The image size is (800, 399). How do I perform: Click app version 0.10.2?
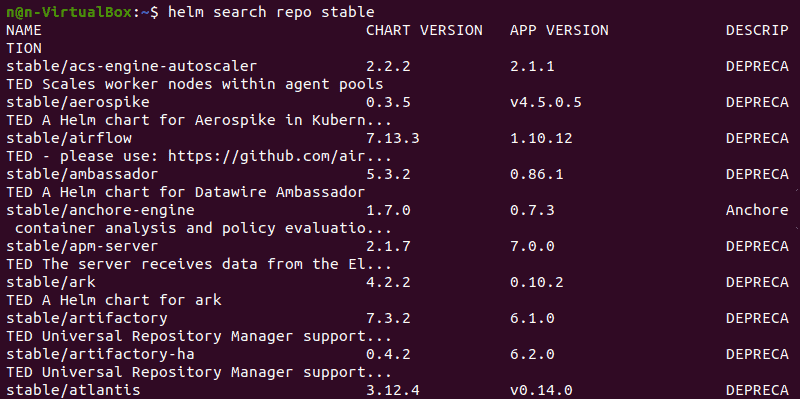click(536, 283)
